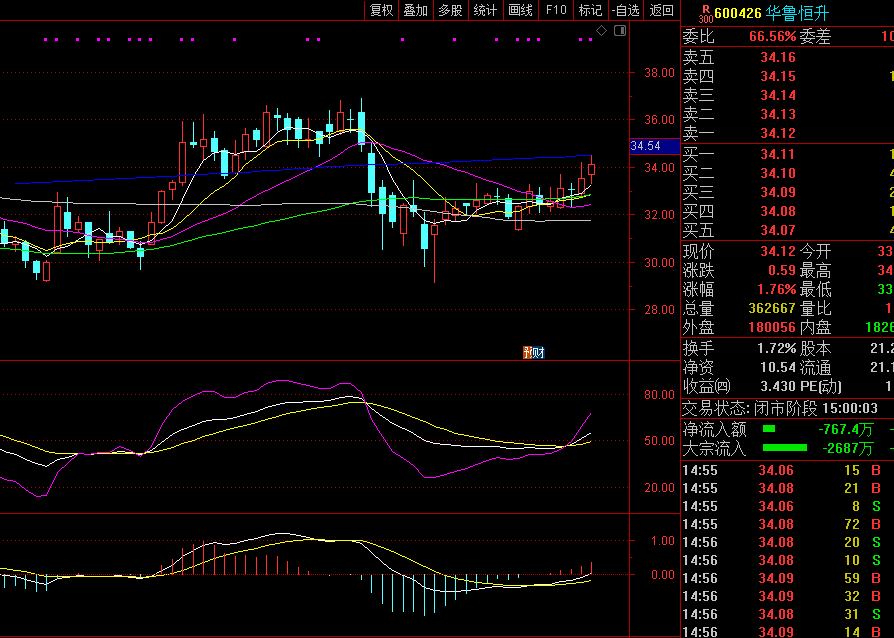Select the 卖二 price 34.13
The image size is (894, 638).
pyautogui.click(x=778, y=114)
